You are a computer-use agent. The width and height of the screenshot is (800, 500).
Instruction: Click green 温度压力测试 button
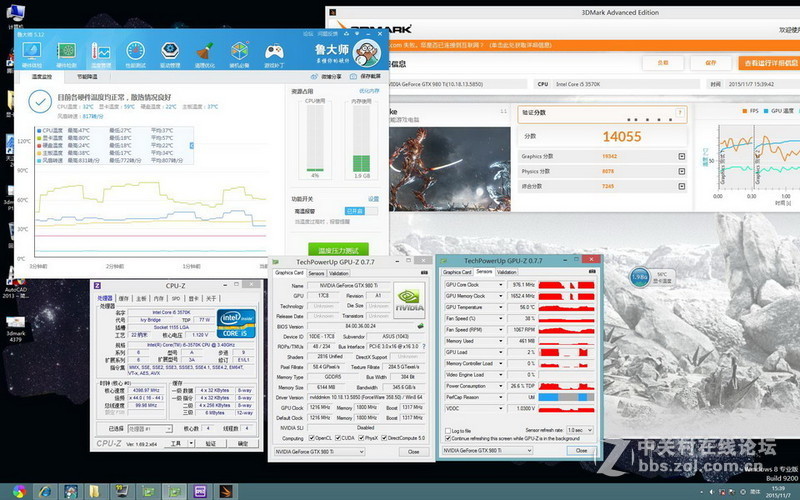pos(338,250)
